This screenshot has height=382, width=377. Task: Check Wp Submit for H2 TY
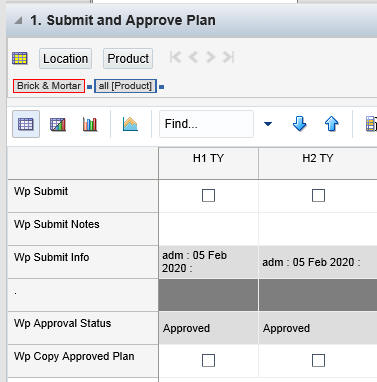tap(318, 196)
